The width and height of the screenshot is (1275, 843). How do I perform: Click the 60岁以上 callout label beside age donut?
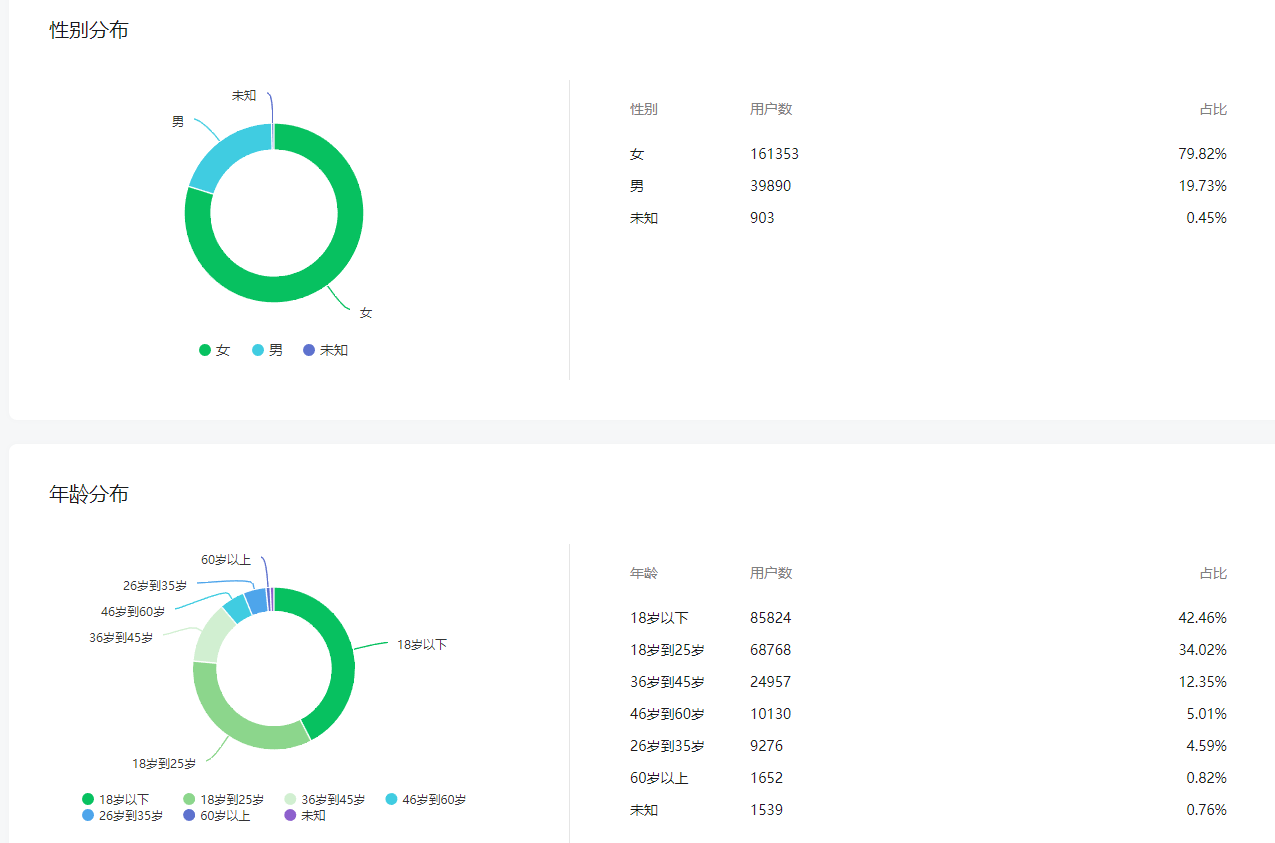[226, 560]
